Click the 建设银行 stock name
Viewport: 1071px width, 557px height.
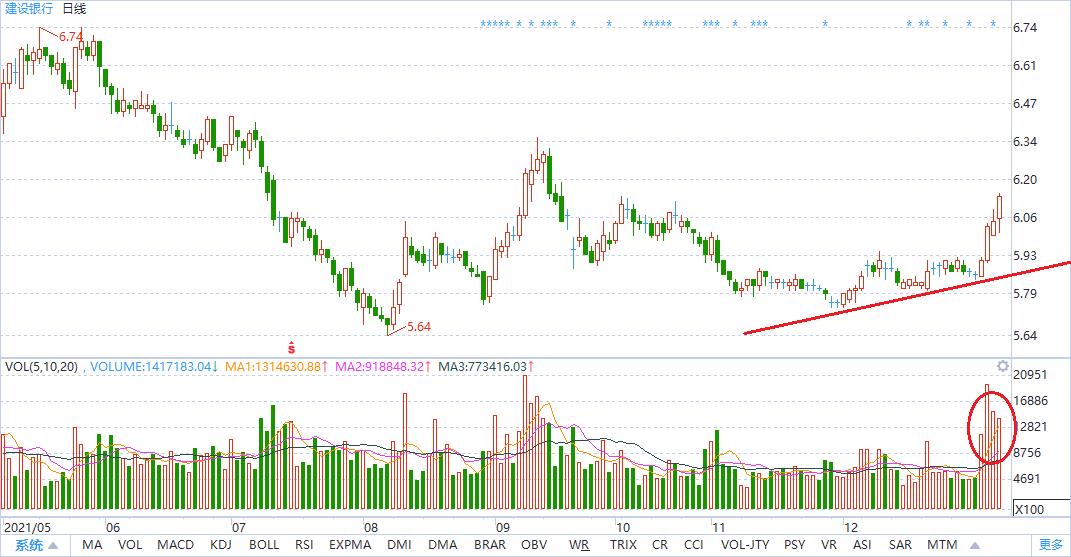pos(29,9)
